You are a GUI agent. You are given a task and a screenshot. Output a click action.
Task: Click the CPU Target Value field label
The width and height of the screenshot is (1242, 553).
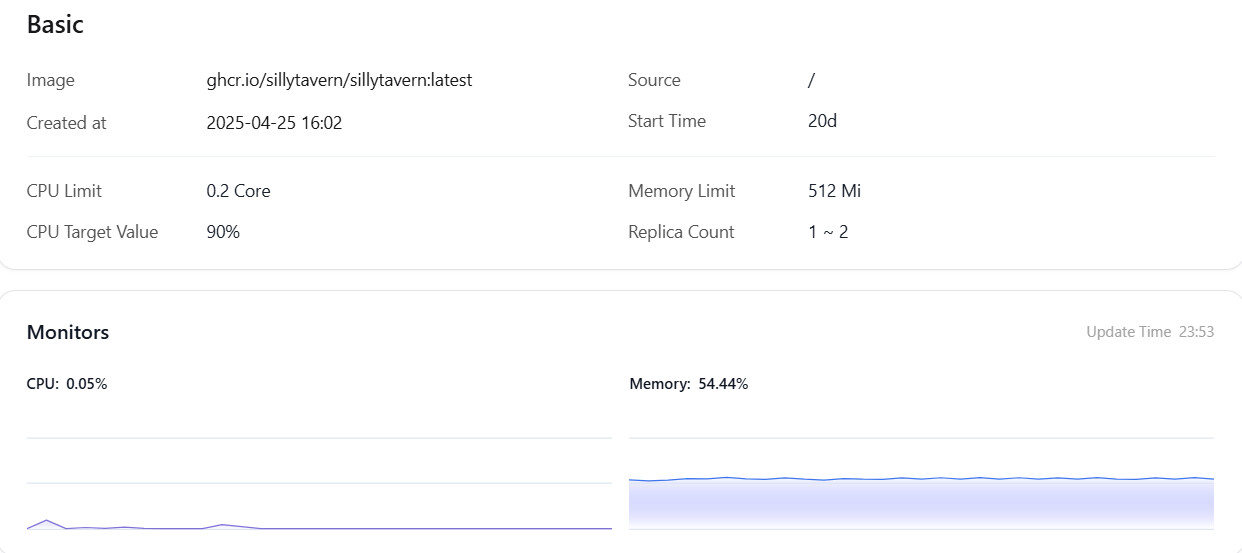(92, 232)
